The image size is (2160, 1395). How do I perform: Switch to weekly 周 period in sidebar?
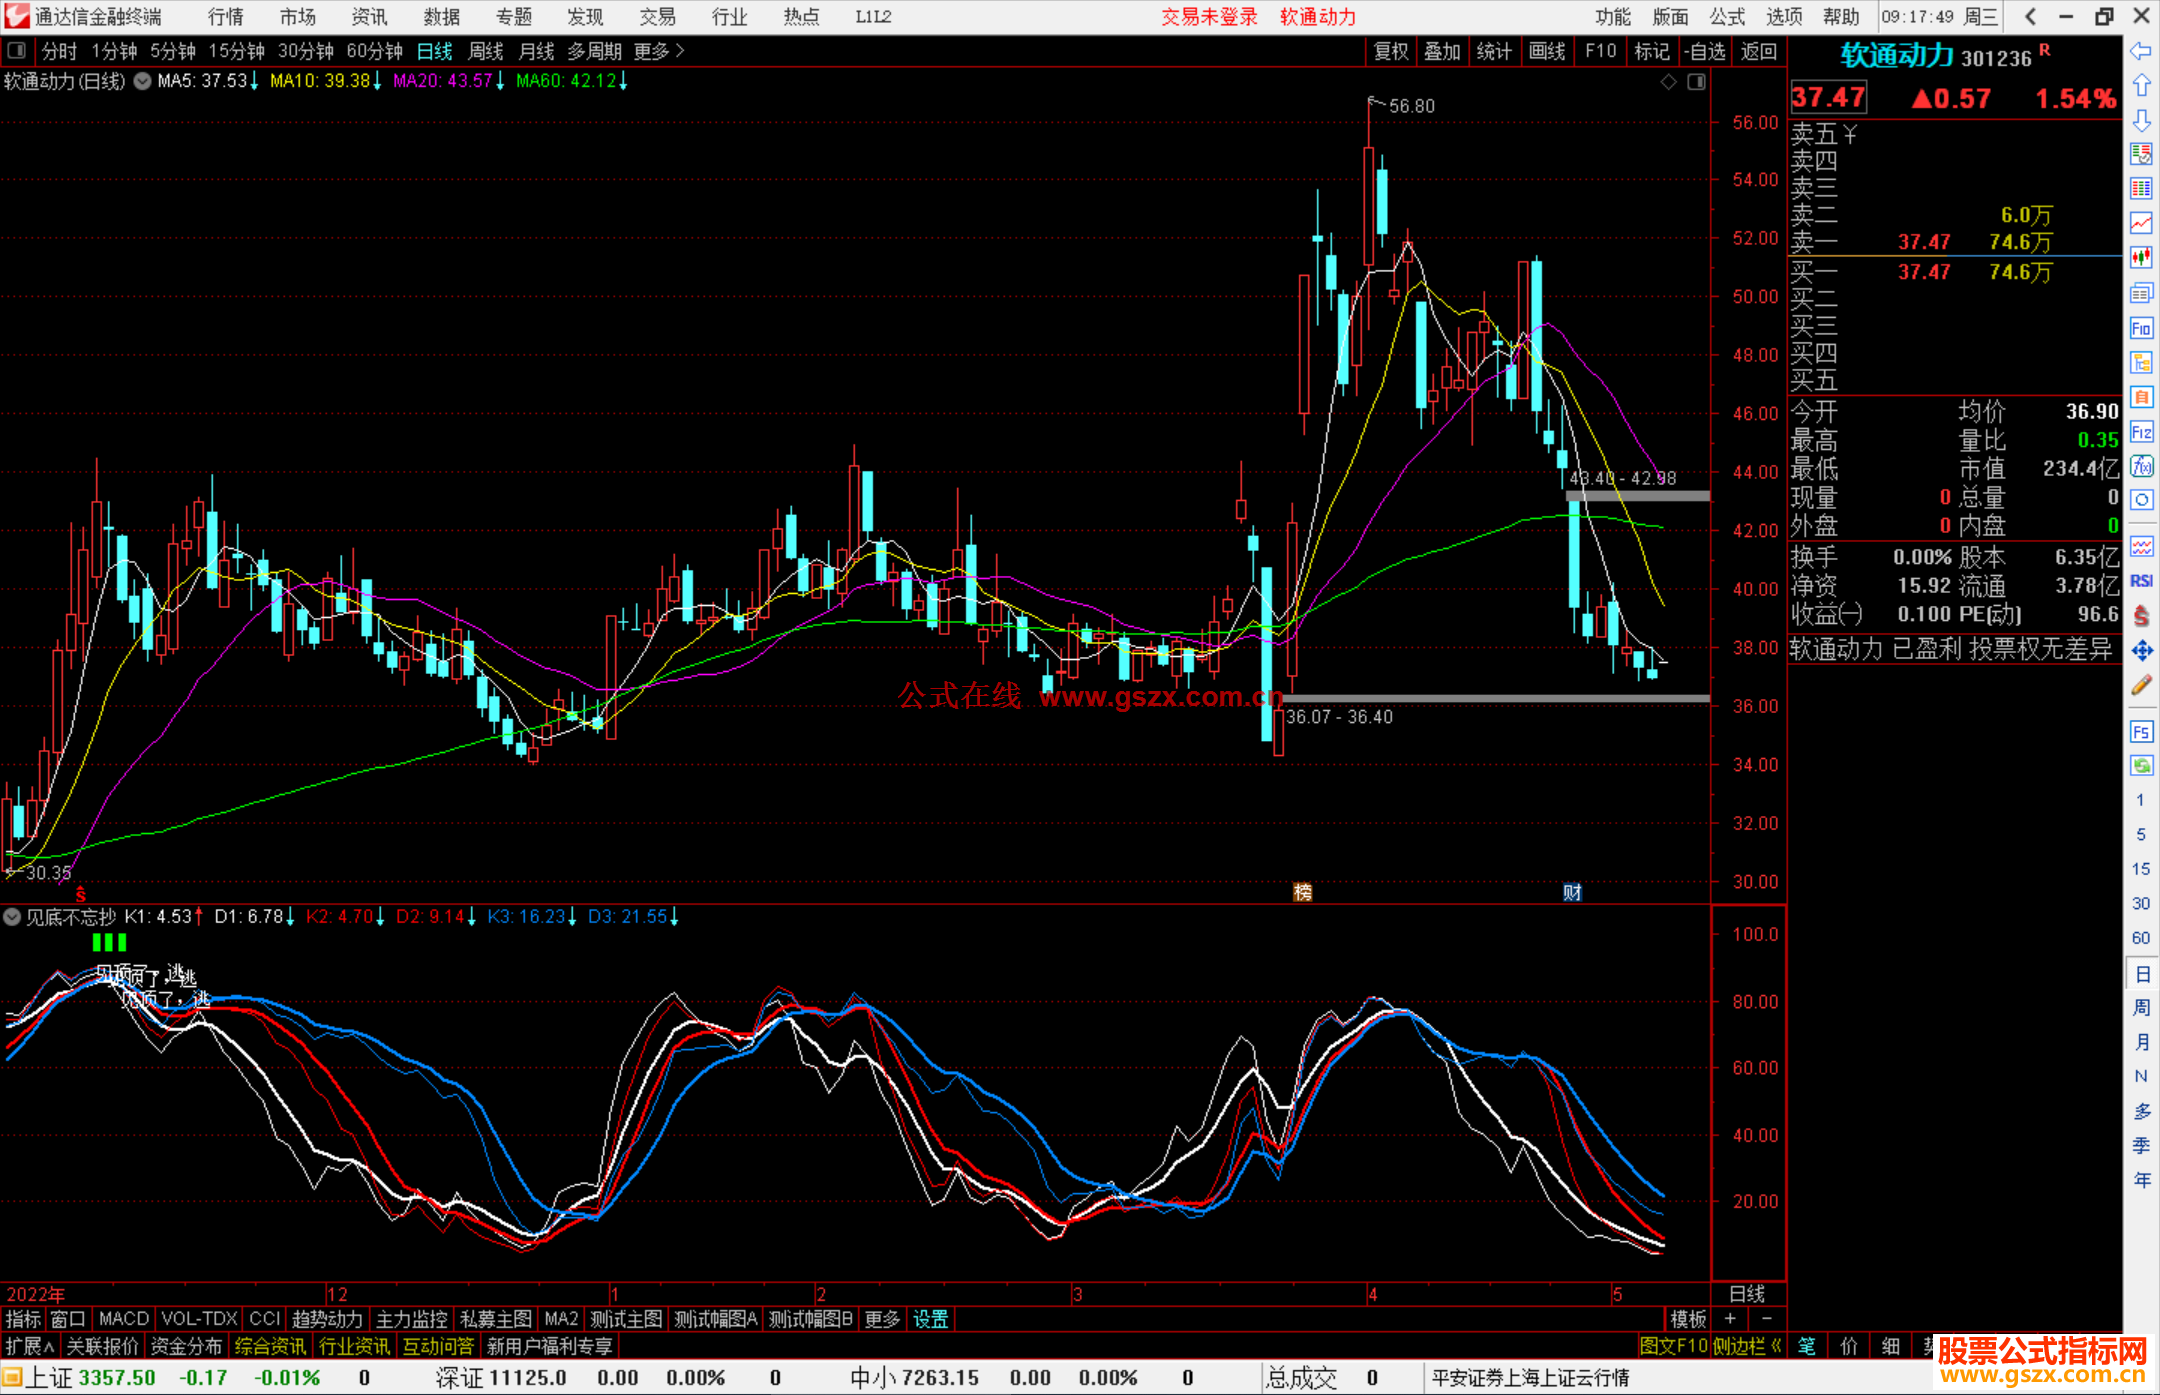click(2141, 1008)
